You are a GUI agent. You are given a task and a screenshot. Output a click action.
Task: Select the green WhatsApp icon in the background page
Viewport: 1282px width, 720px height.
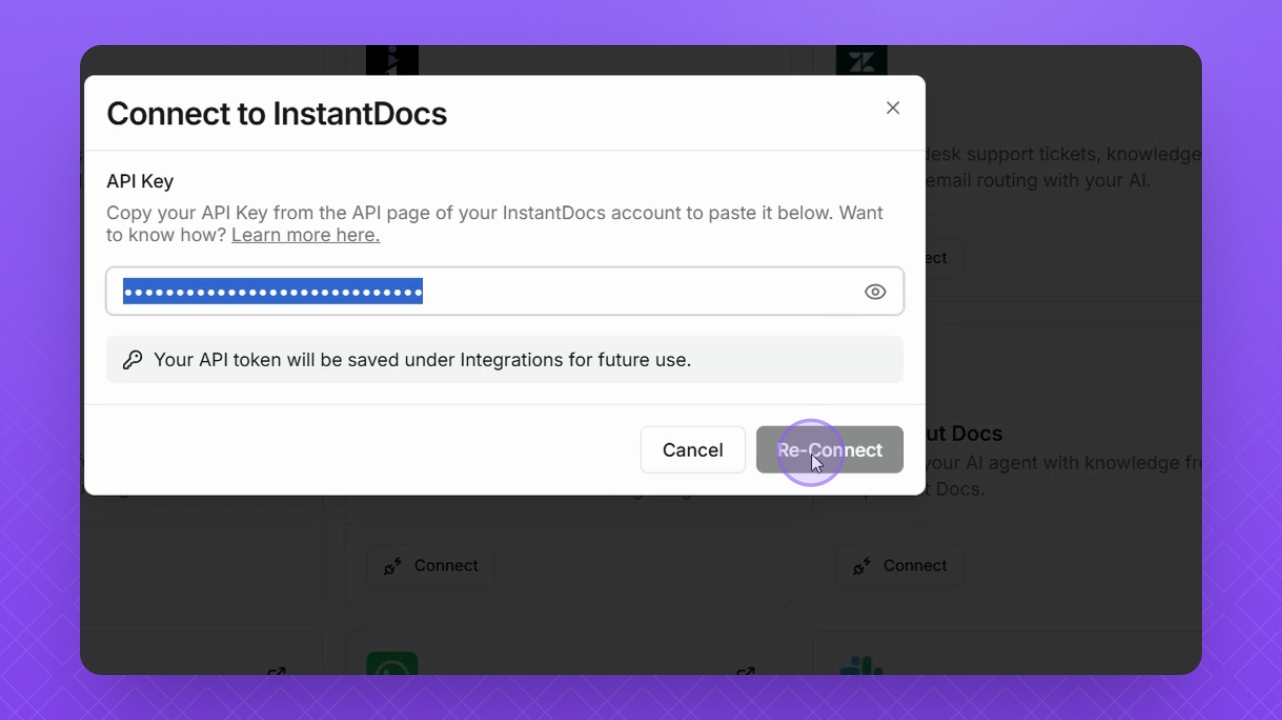click(392, 663)
